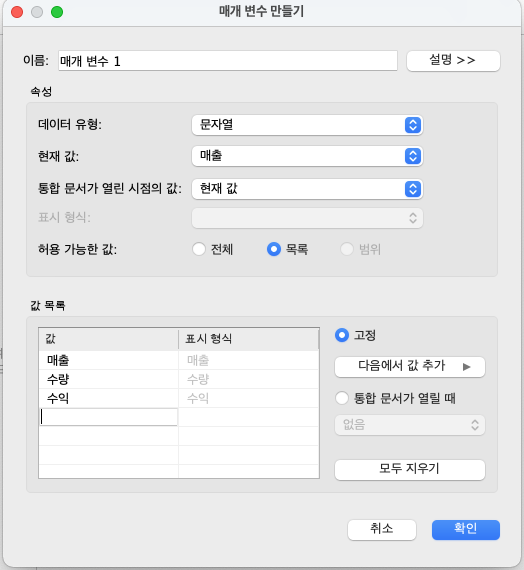This screenshot has width=524, height=570.
Task: Close the 매개 변수 만들기 dialog
Action: coord(17,12)
